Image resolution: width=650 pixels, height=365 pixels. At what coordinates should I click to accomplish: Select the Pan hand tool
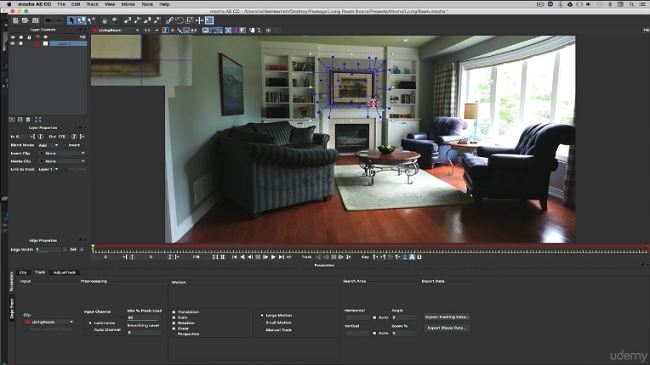point(105,20)
